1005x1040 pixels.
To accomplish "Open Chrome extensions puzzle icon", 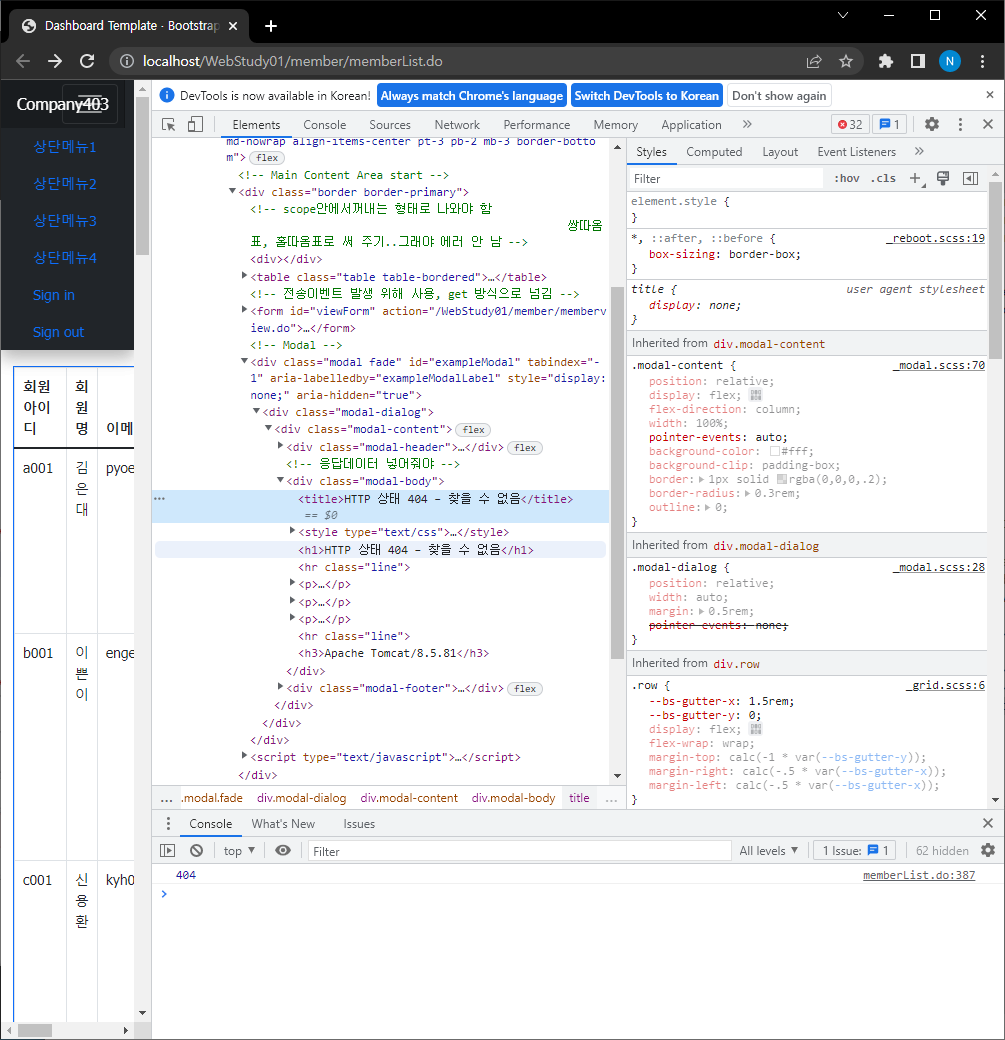I will click(x=886, y=61).
